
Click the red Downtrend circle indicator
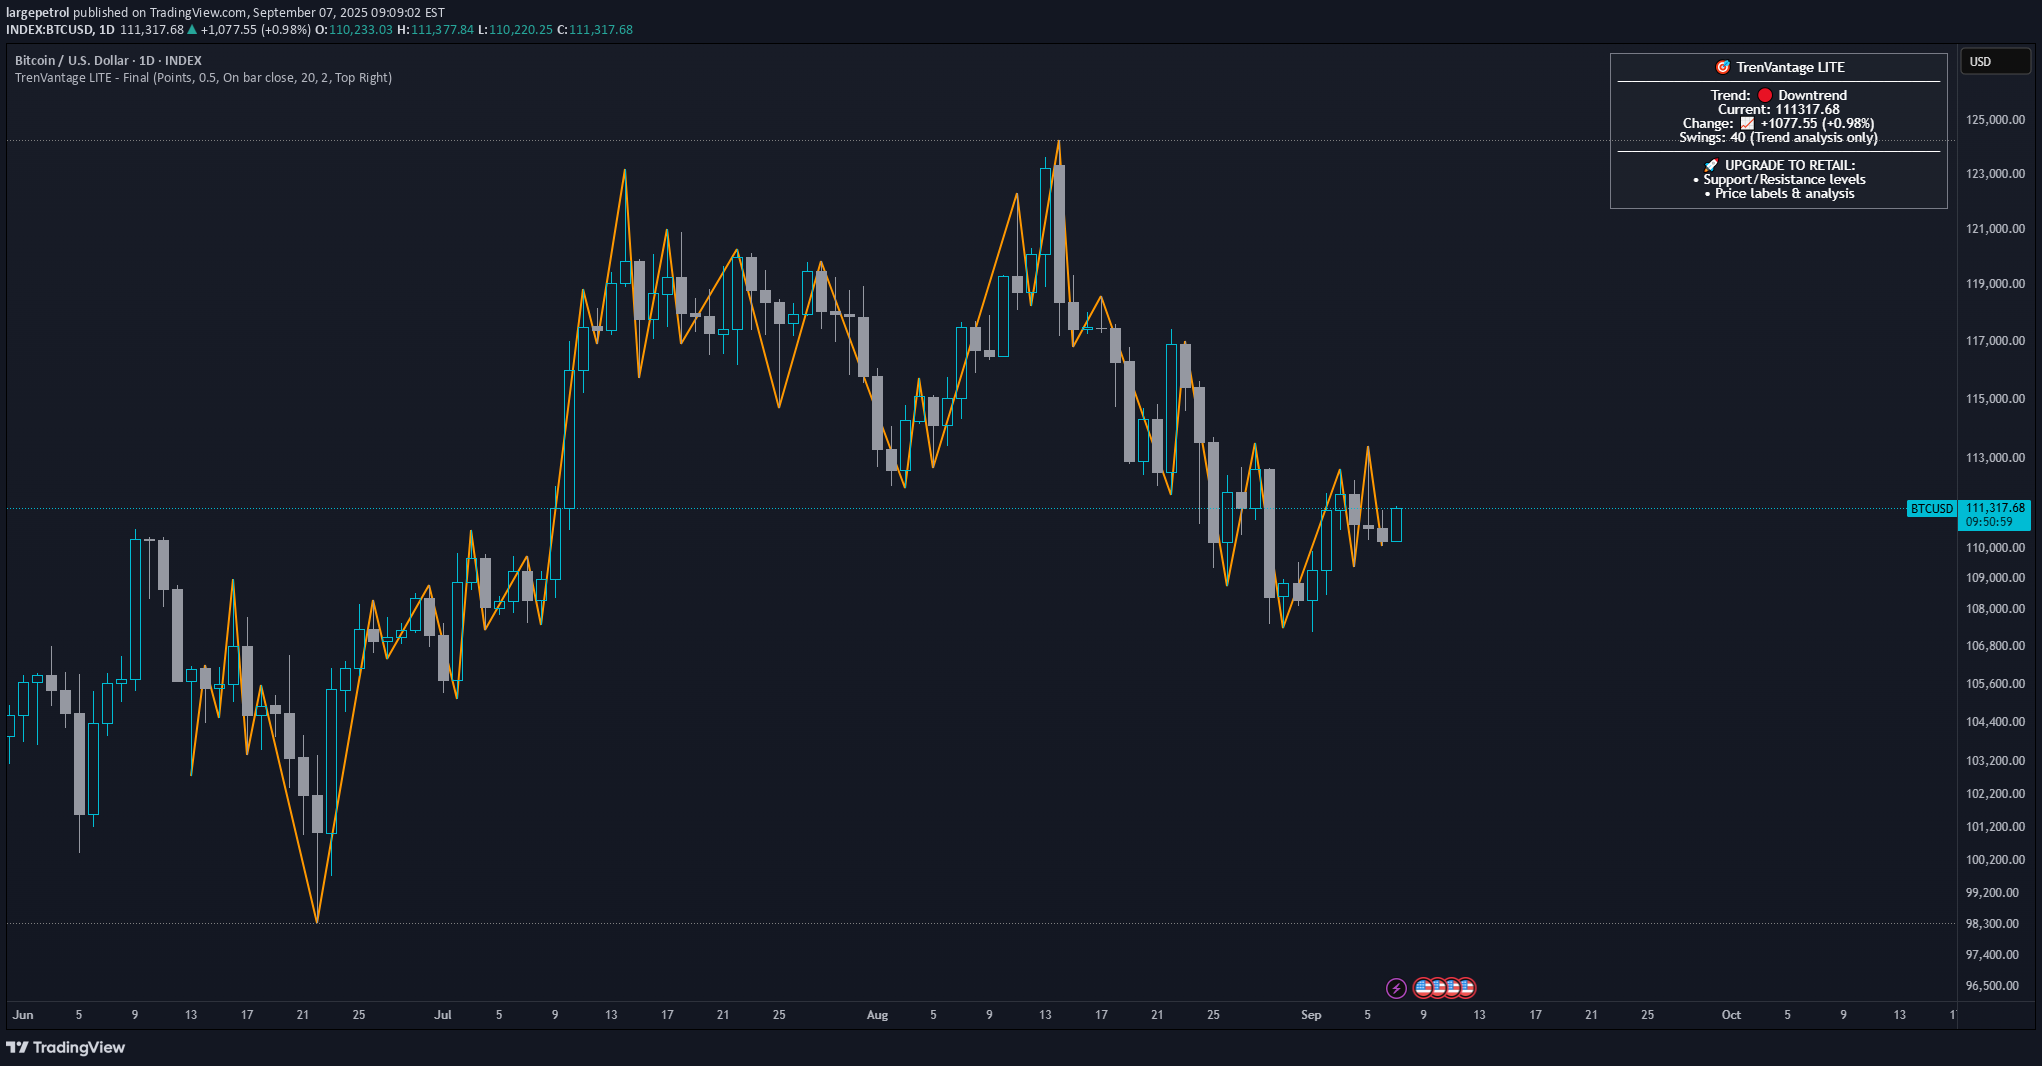click(x=1765, y=96)
